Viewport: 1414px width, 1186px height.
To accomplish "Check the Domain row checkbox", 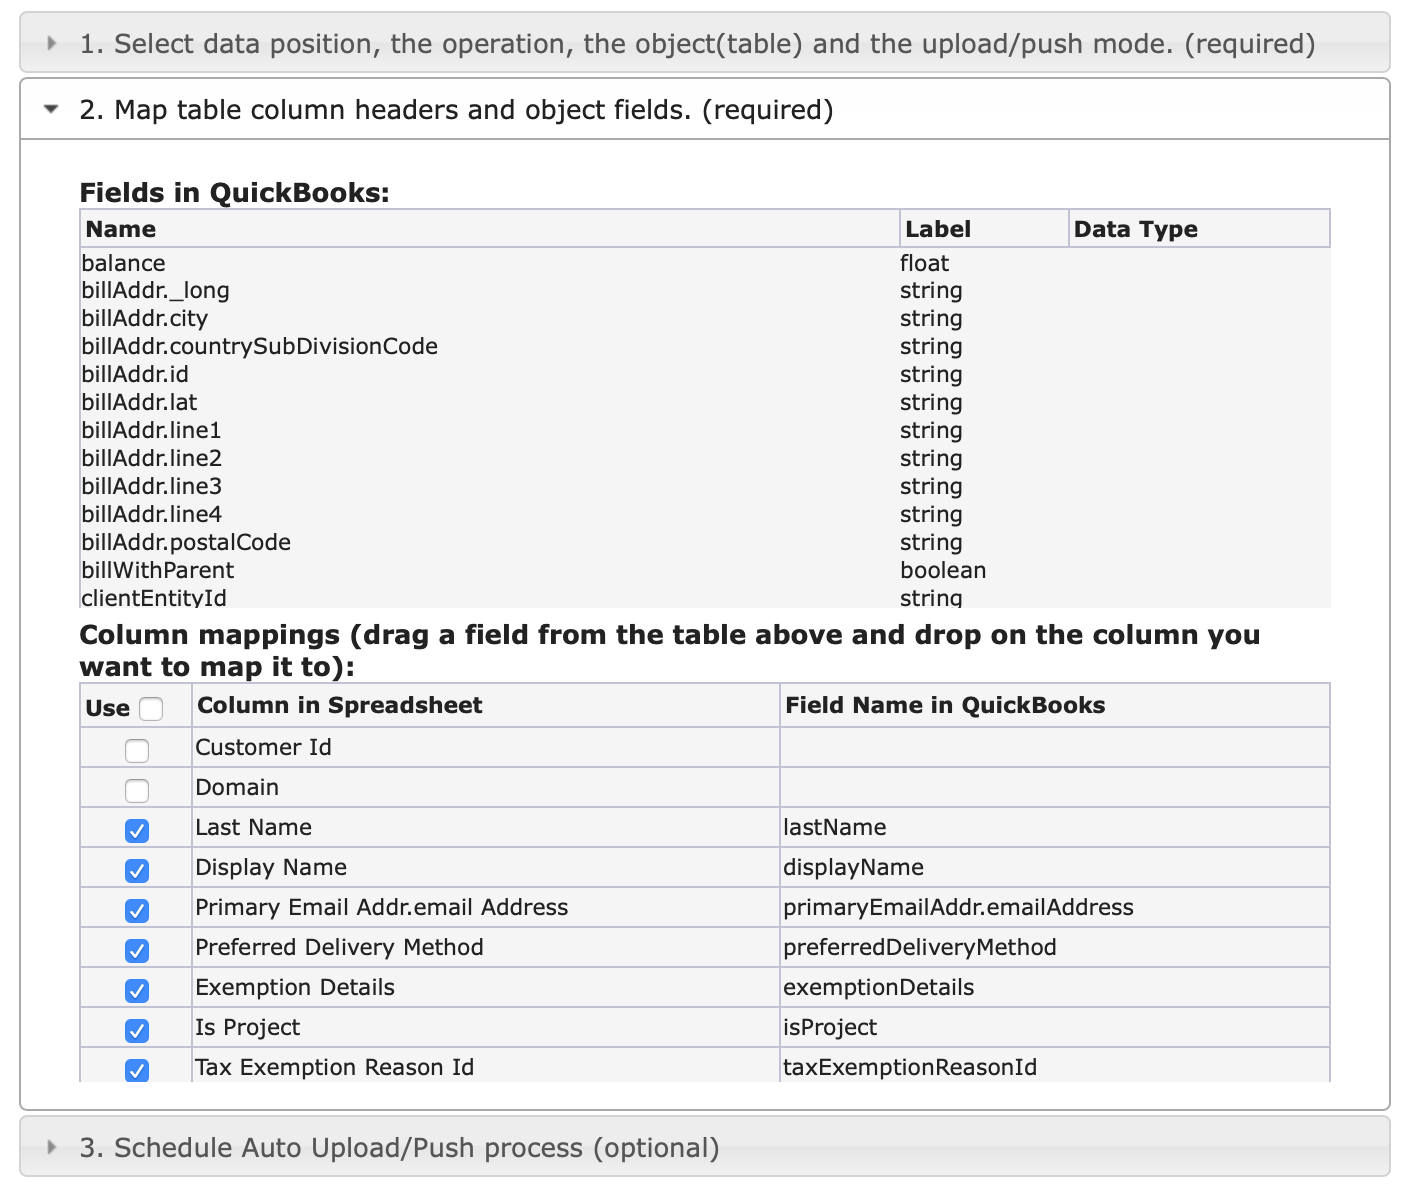I will click(137, 790).
